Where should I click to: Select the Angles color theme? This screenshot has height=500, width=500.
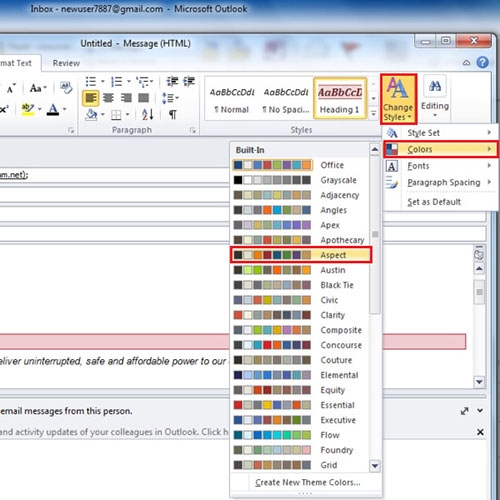(x=300, y=210)
